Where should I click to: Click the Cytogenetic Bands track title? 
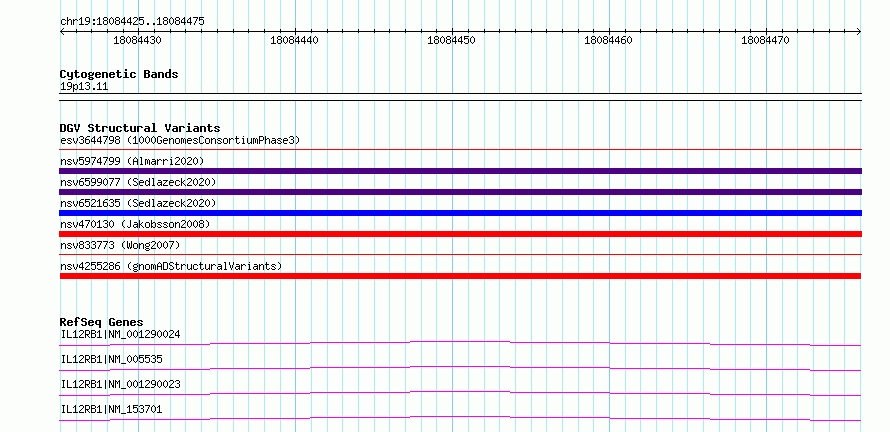(119, 74)
